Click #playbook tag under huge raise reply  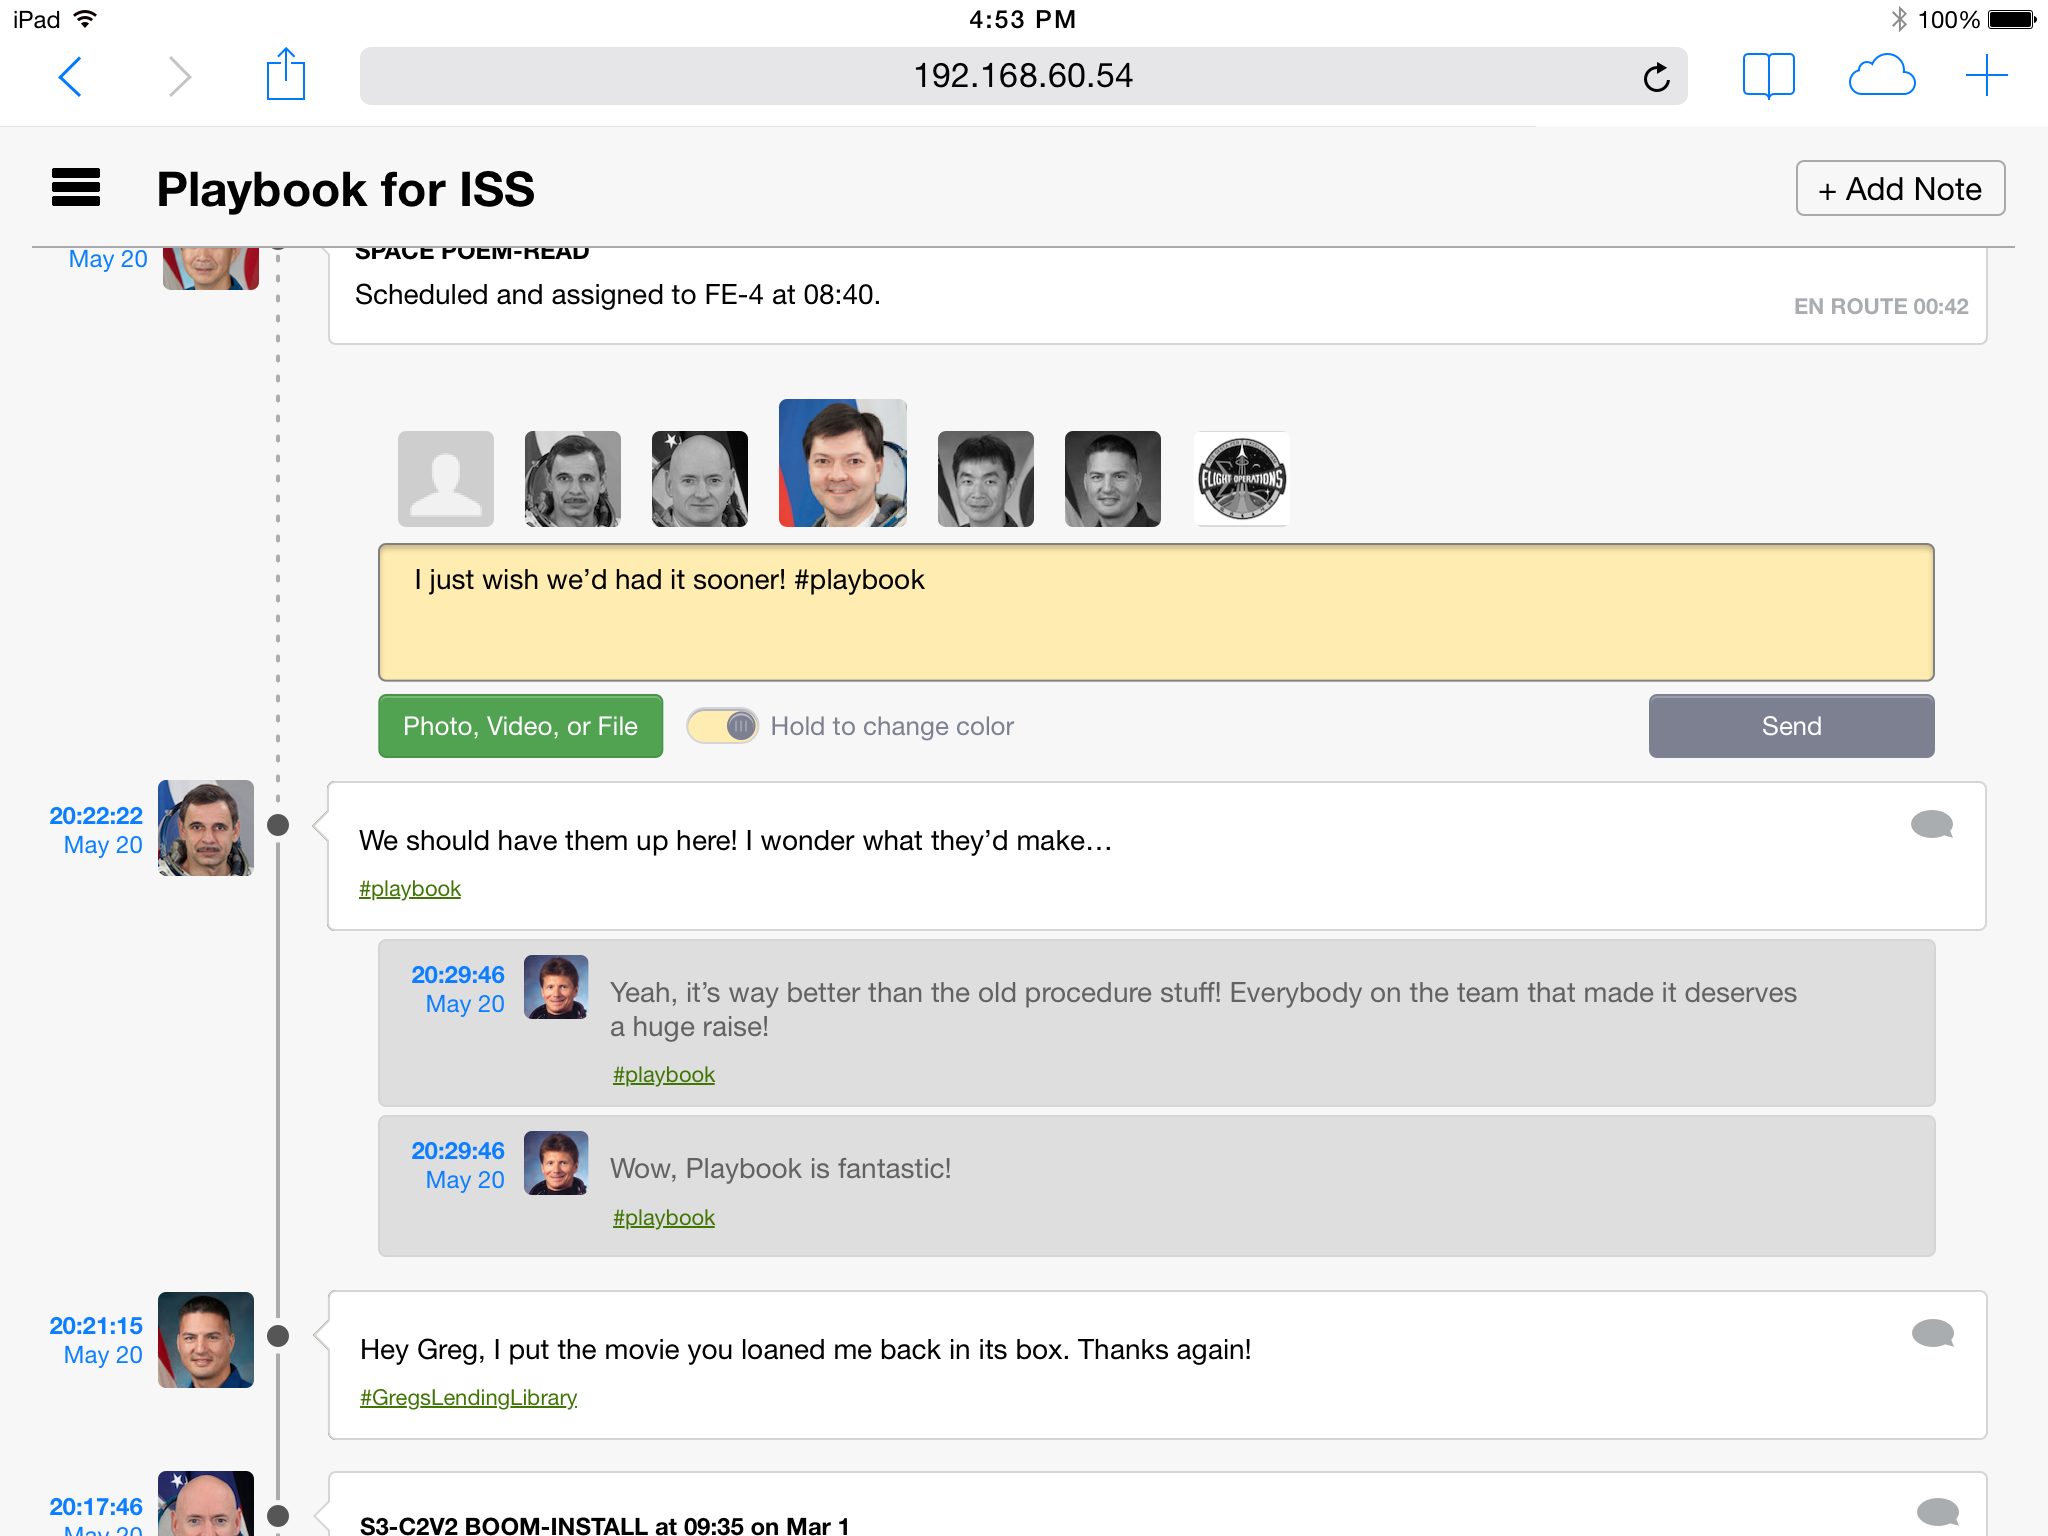[x=664, y=1074]
